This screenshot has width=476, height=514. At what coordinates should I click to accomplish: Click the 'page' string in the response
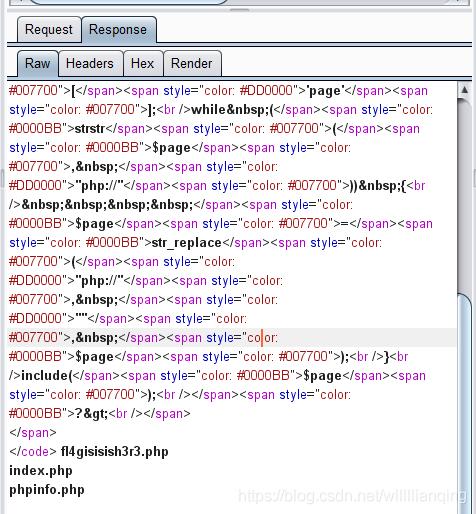coord(325,91)
